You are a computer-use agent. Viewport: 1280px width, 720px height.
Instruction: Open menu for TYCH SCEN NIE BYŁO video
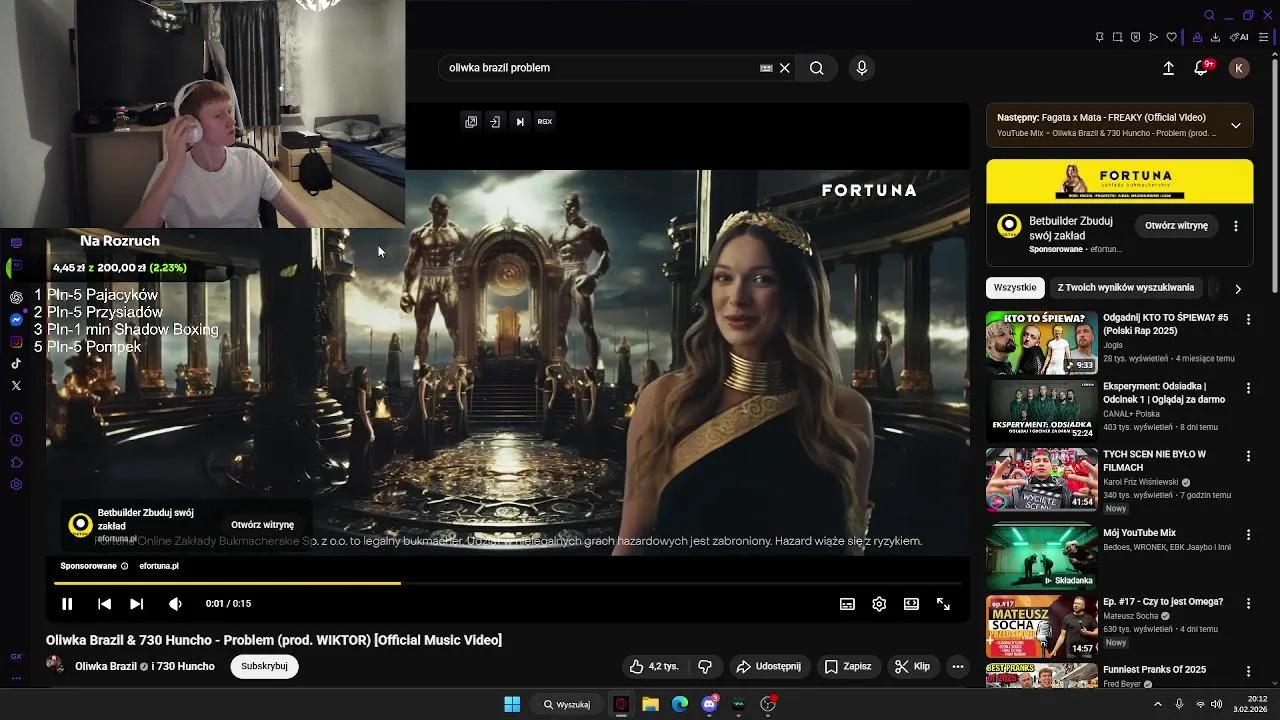[x=1248, y=456]
